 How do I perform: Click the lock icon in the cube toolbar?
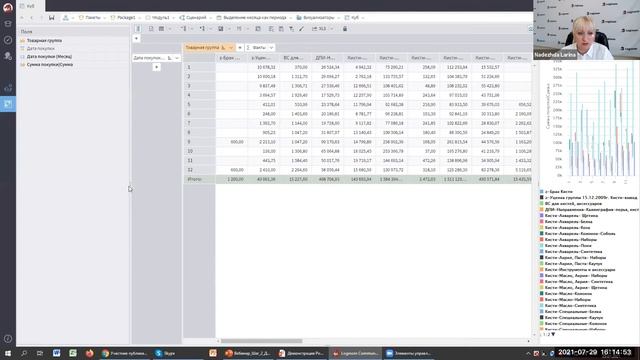345,29
